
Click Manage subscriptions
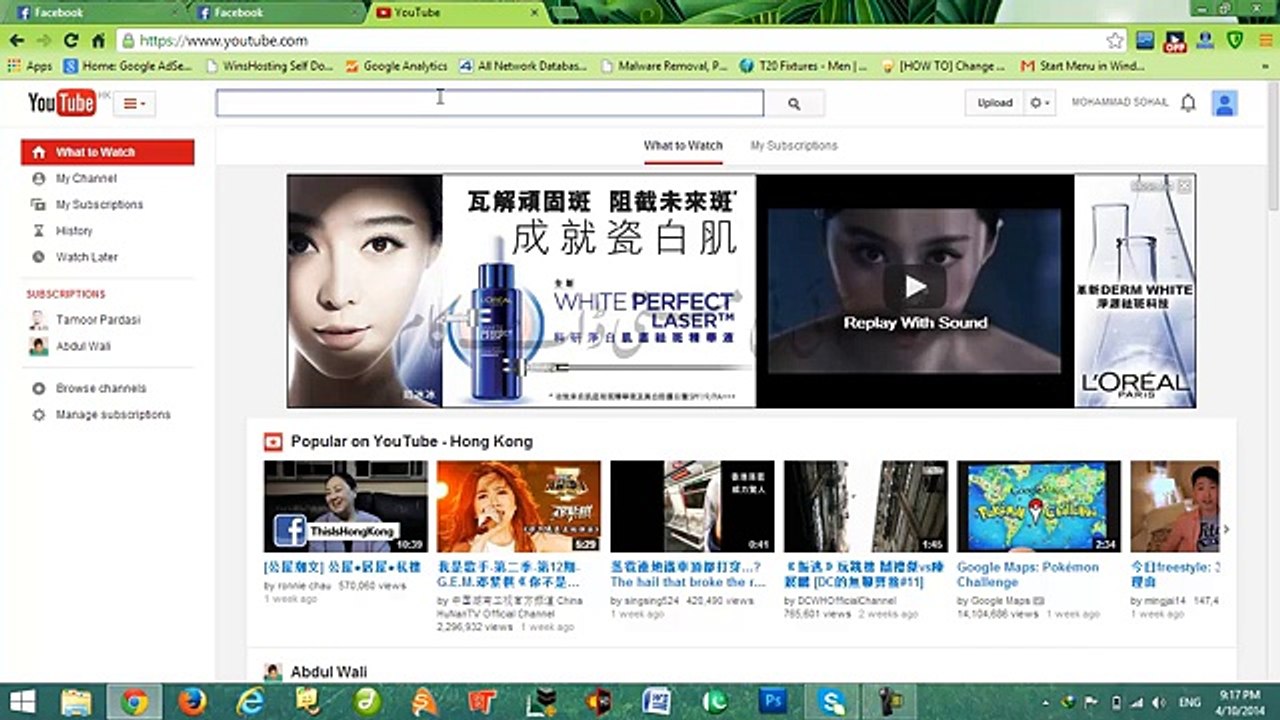point(112,414)
